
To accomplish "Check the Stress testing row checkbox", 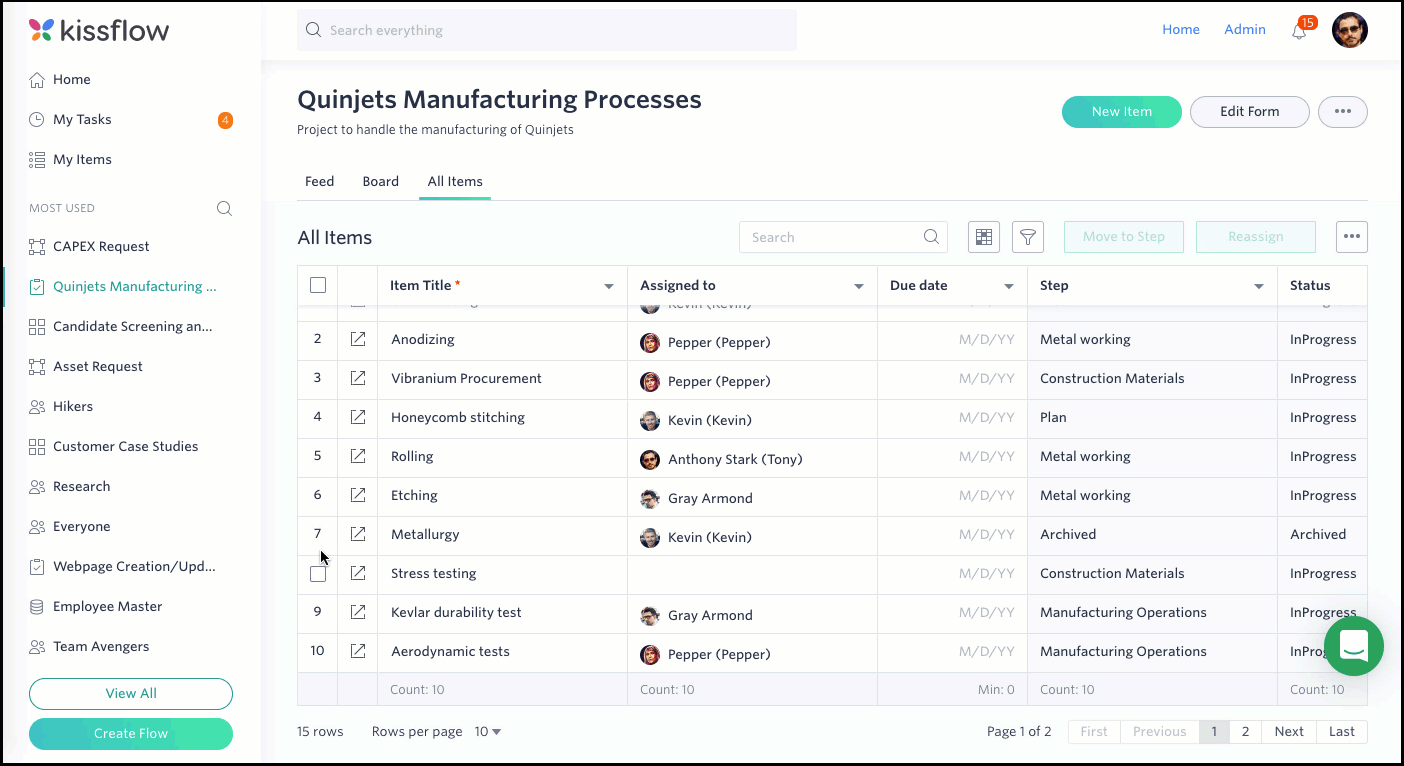I will point(318,574).
